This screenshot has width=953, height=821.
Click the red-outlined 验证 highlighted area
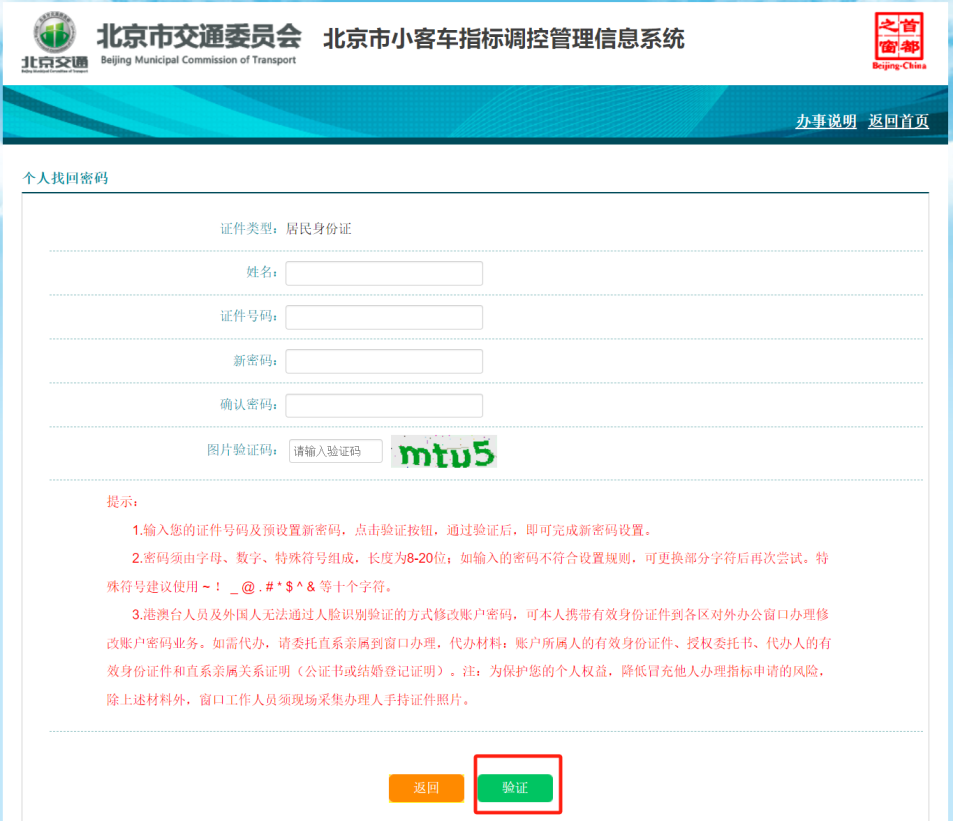[516, 788]
